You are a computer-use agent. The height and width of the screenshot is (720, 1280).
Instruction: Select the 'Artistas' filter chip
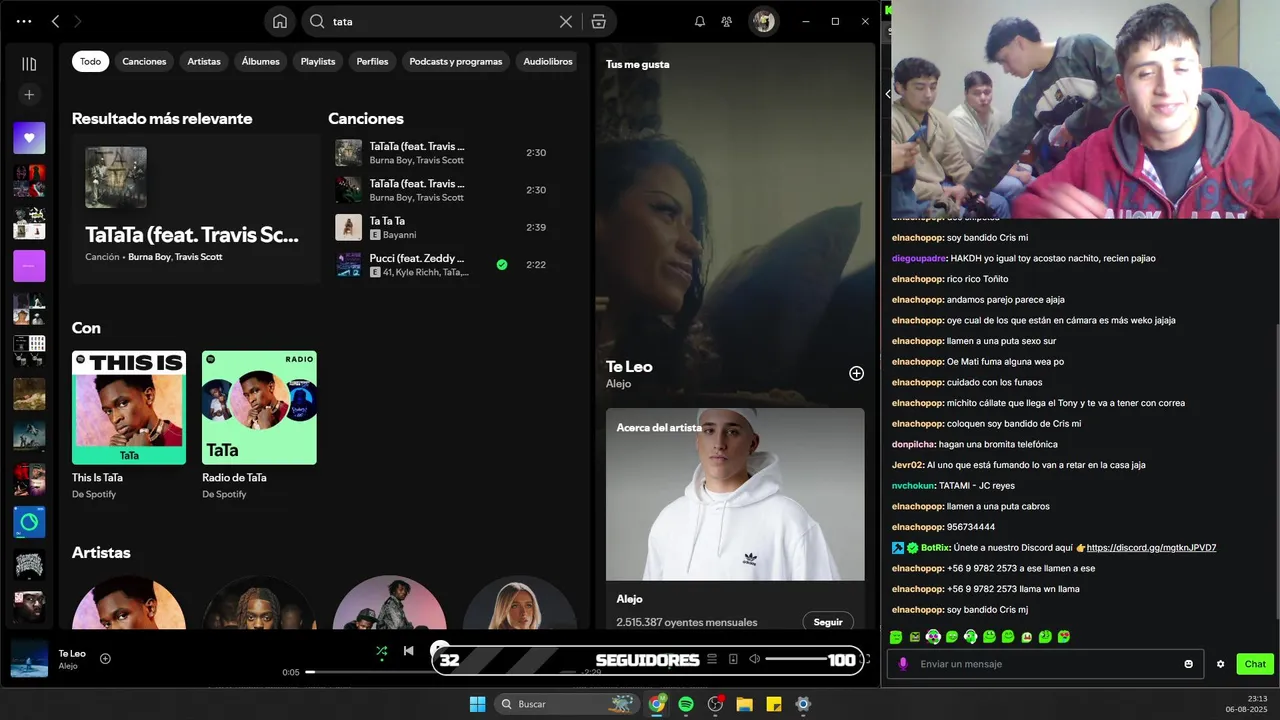204,61
